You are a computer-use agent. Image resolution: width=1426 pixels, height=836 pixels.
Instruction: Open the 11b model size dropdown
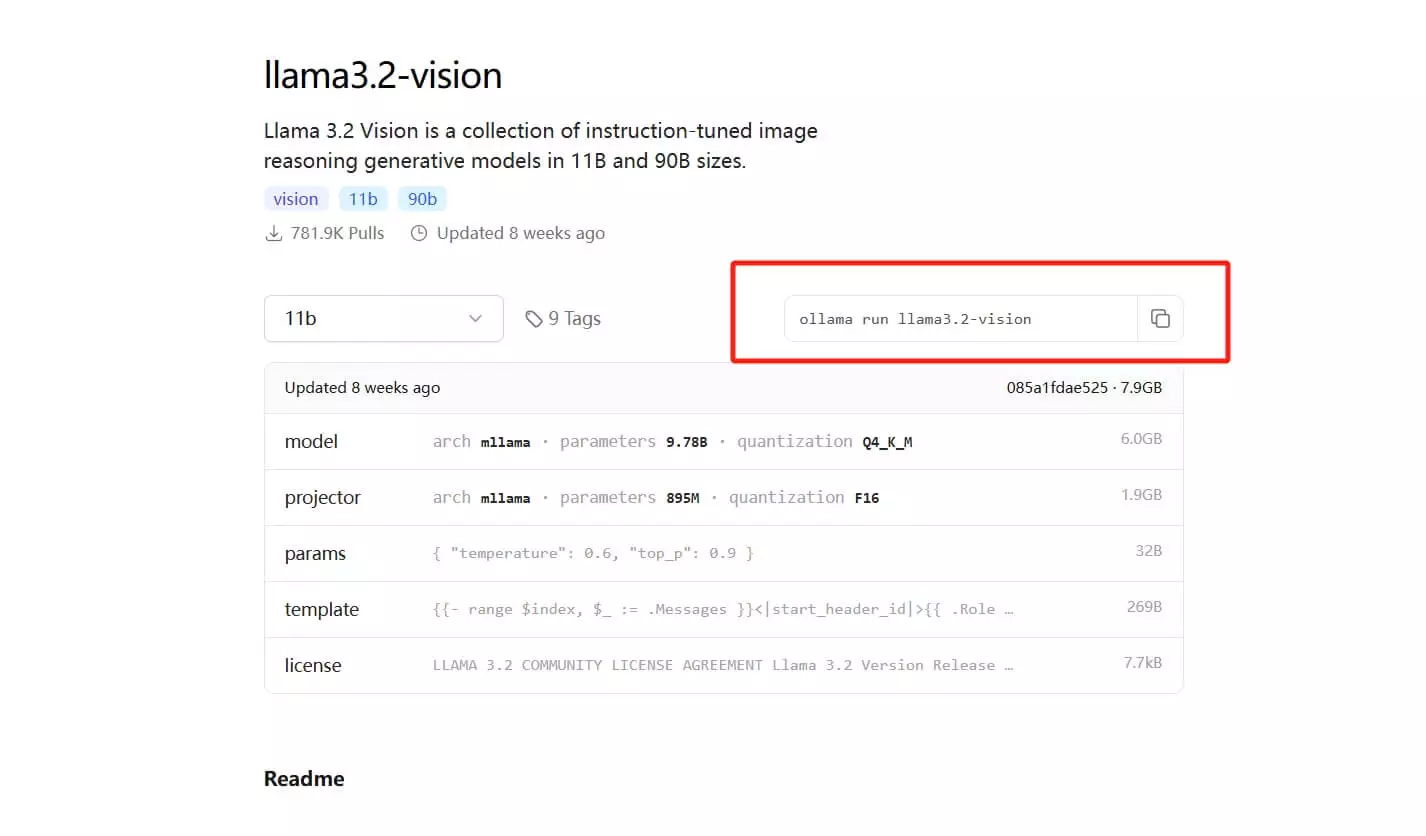pos(384,319)
